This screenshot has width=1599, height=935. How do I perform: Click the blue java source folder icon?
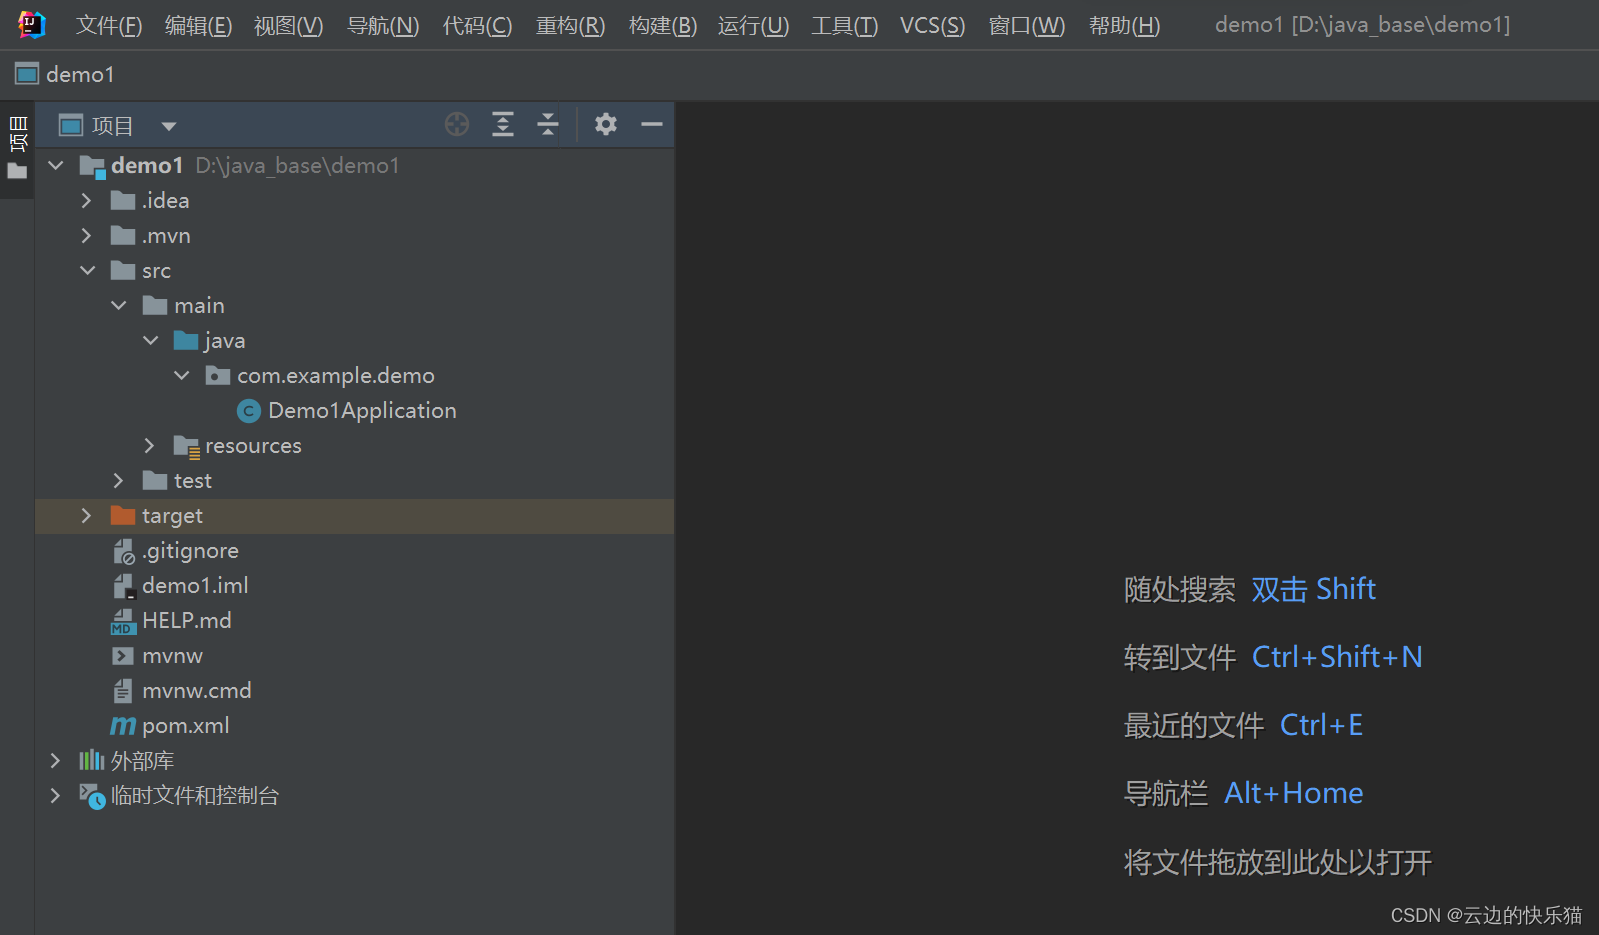(x=186, y=340)
